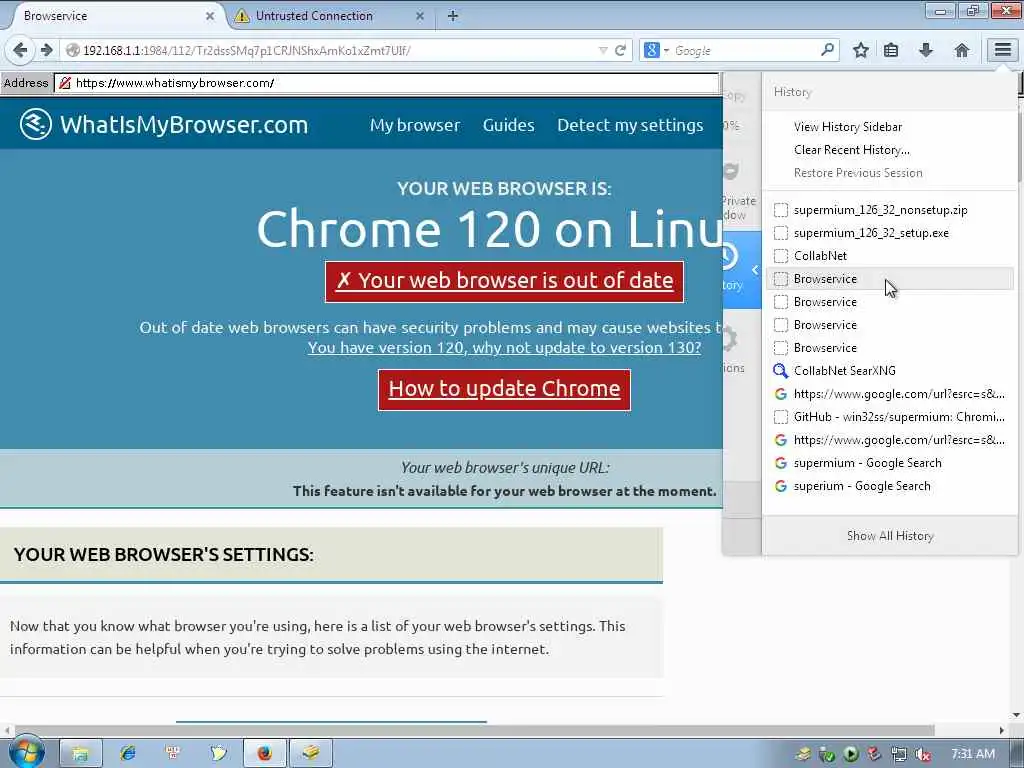Open superium - Google Search history entry
Screen dimensions: 1024x768
889,486
